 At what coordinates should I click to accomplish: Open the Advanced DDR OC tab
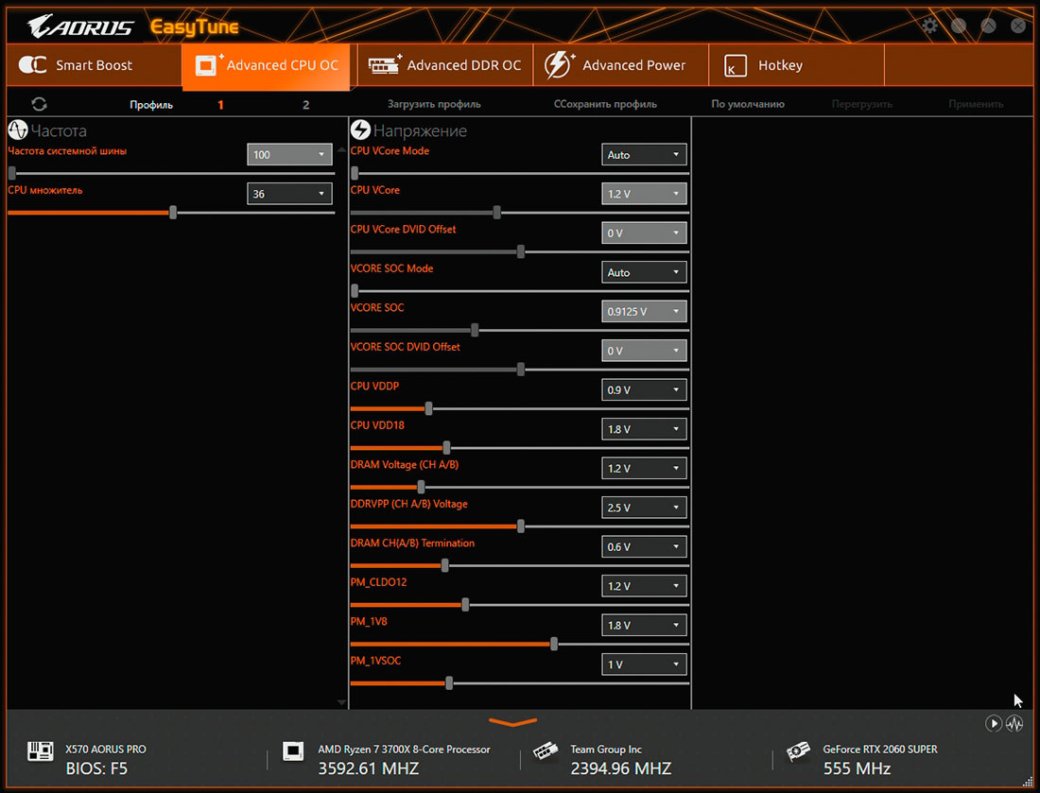445,66
